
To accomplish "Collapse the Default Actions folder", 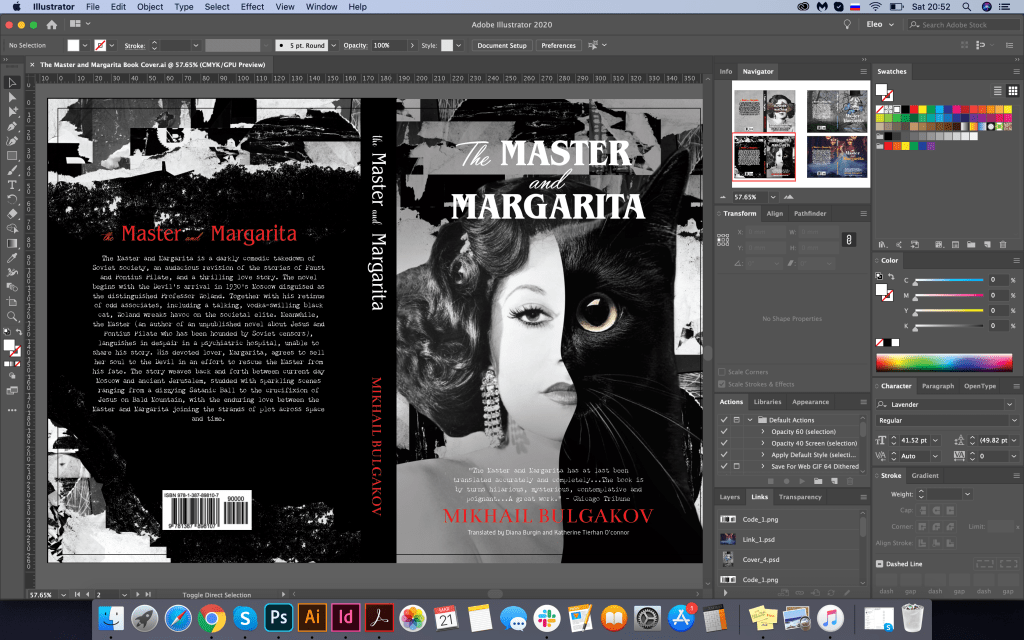I will coord(749,419).
